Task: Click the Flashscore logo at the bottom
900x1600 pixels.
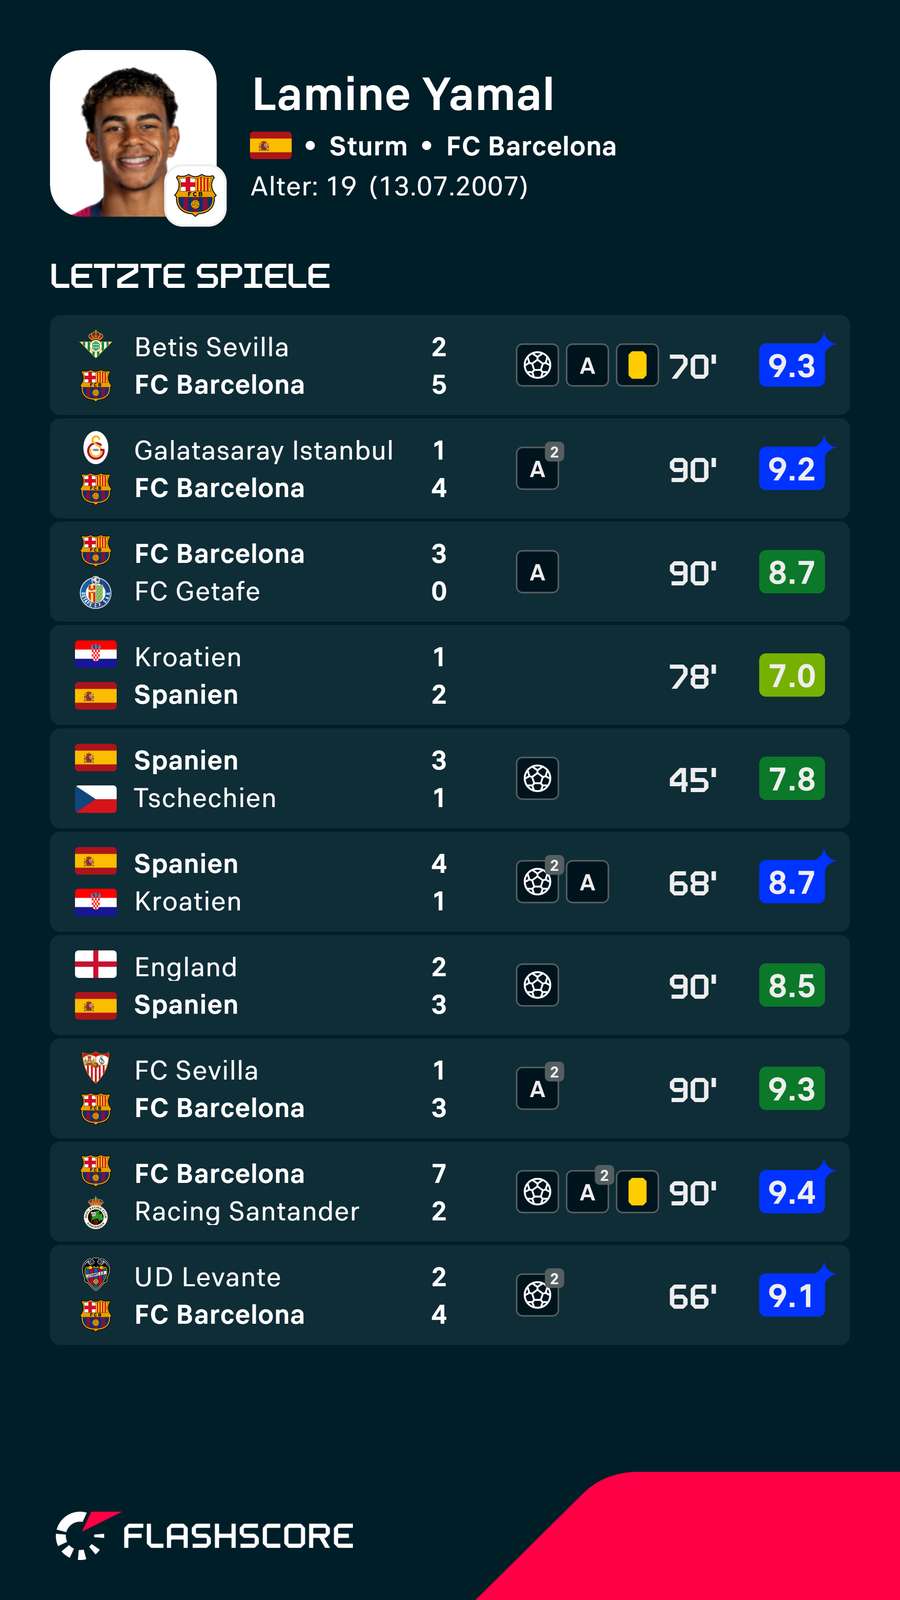Action: pyautogui.click(x=205, y=1535)
